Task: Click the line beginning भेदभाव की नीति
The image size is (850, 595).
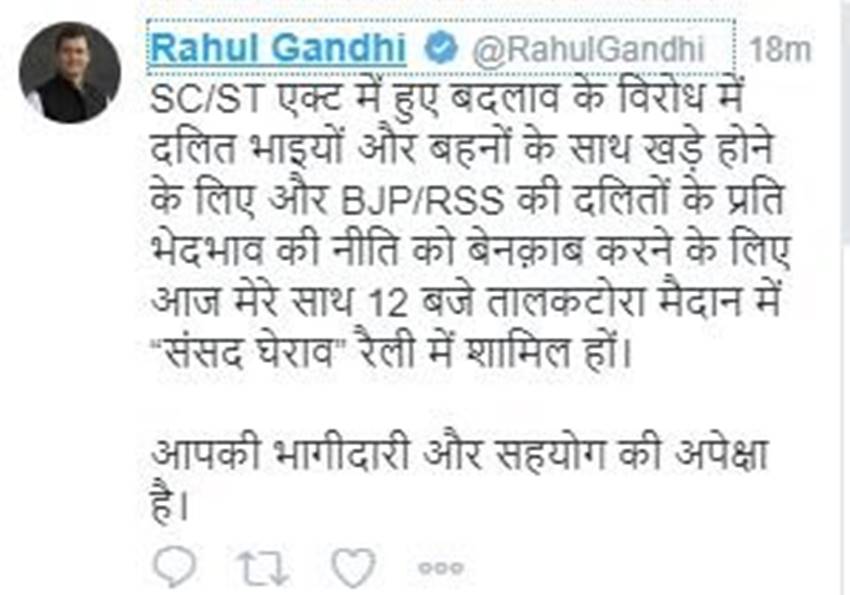Action: click(x=471, y=252)
